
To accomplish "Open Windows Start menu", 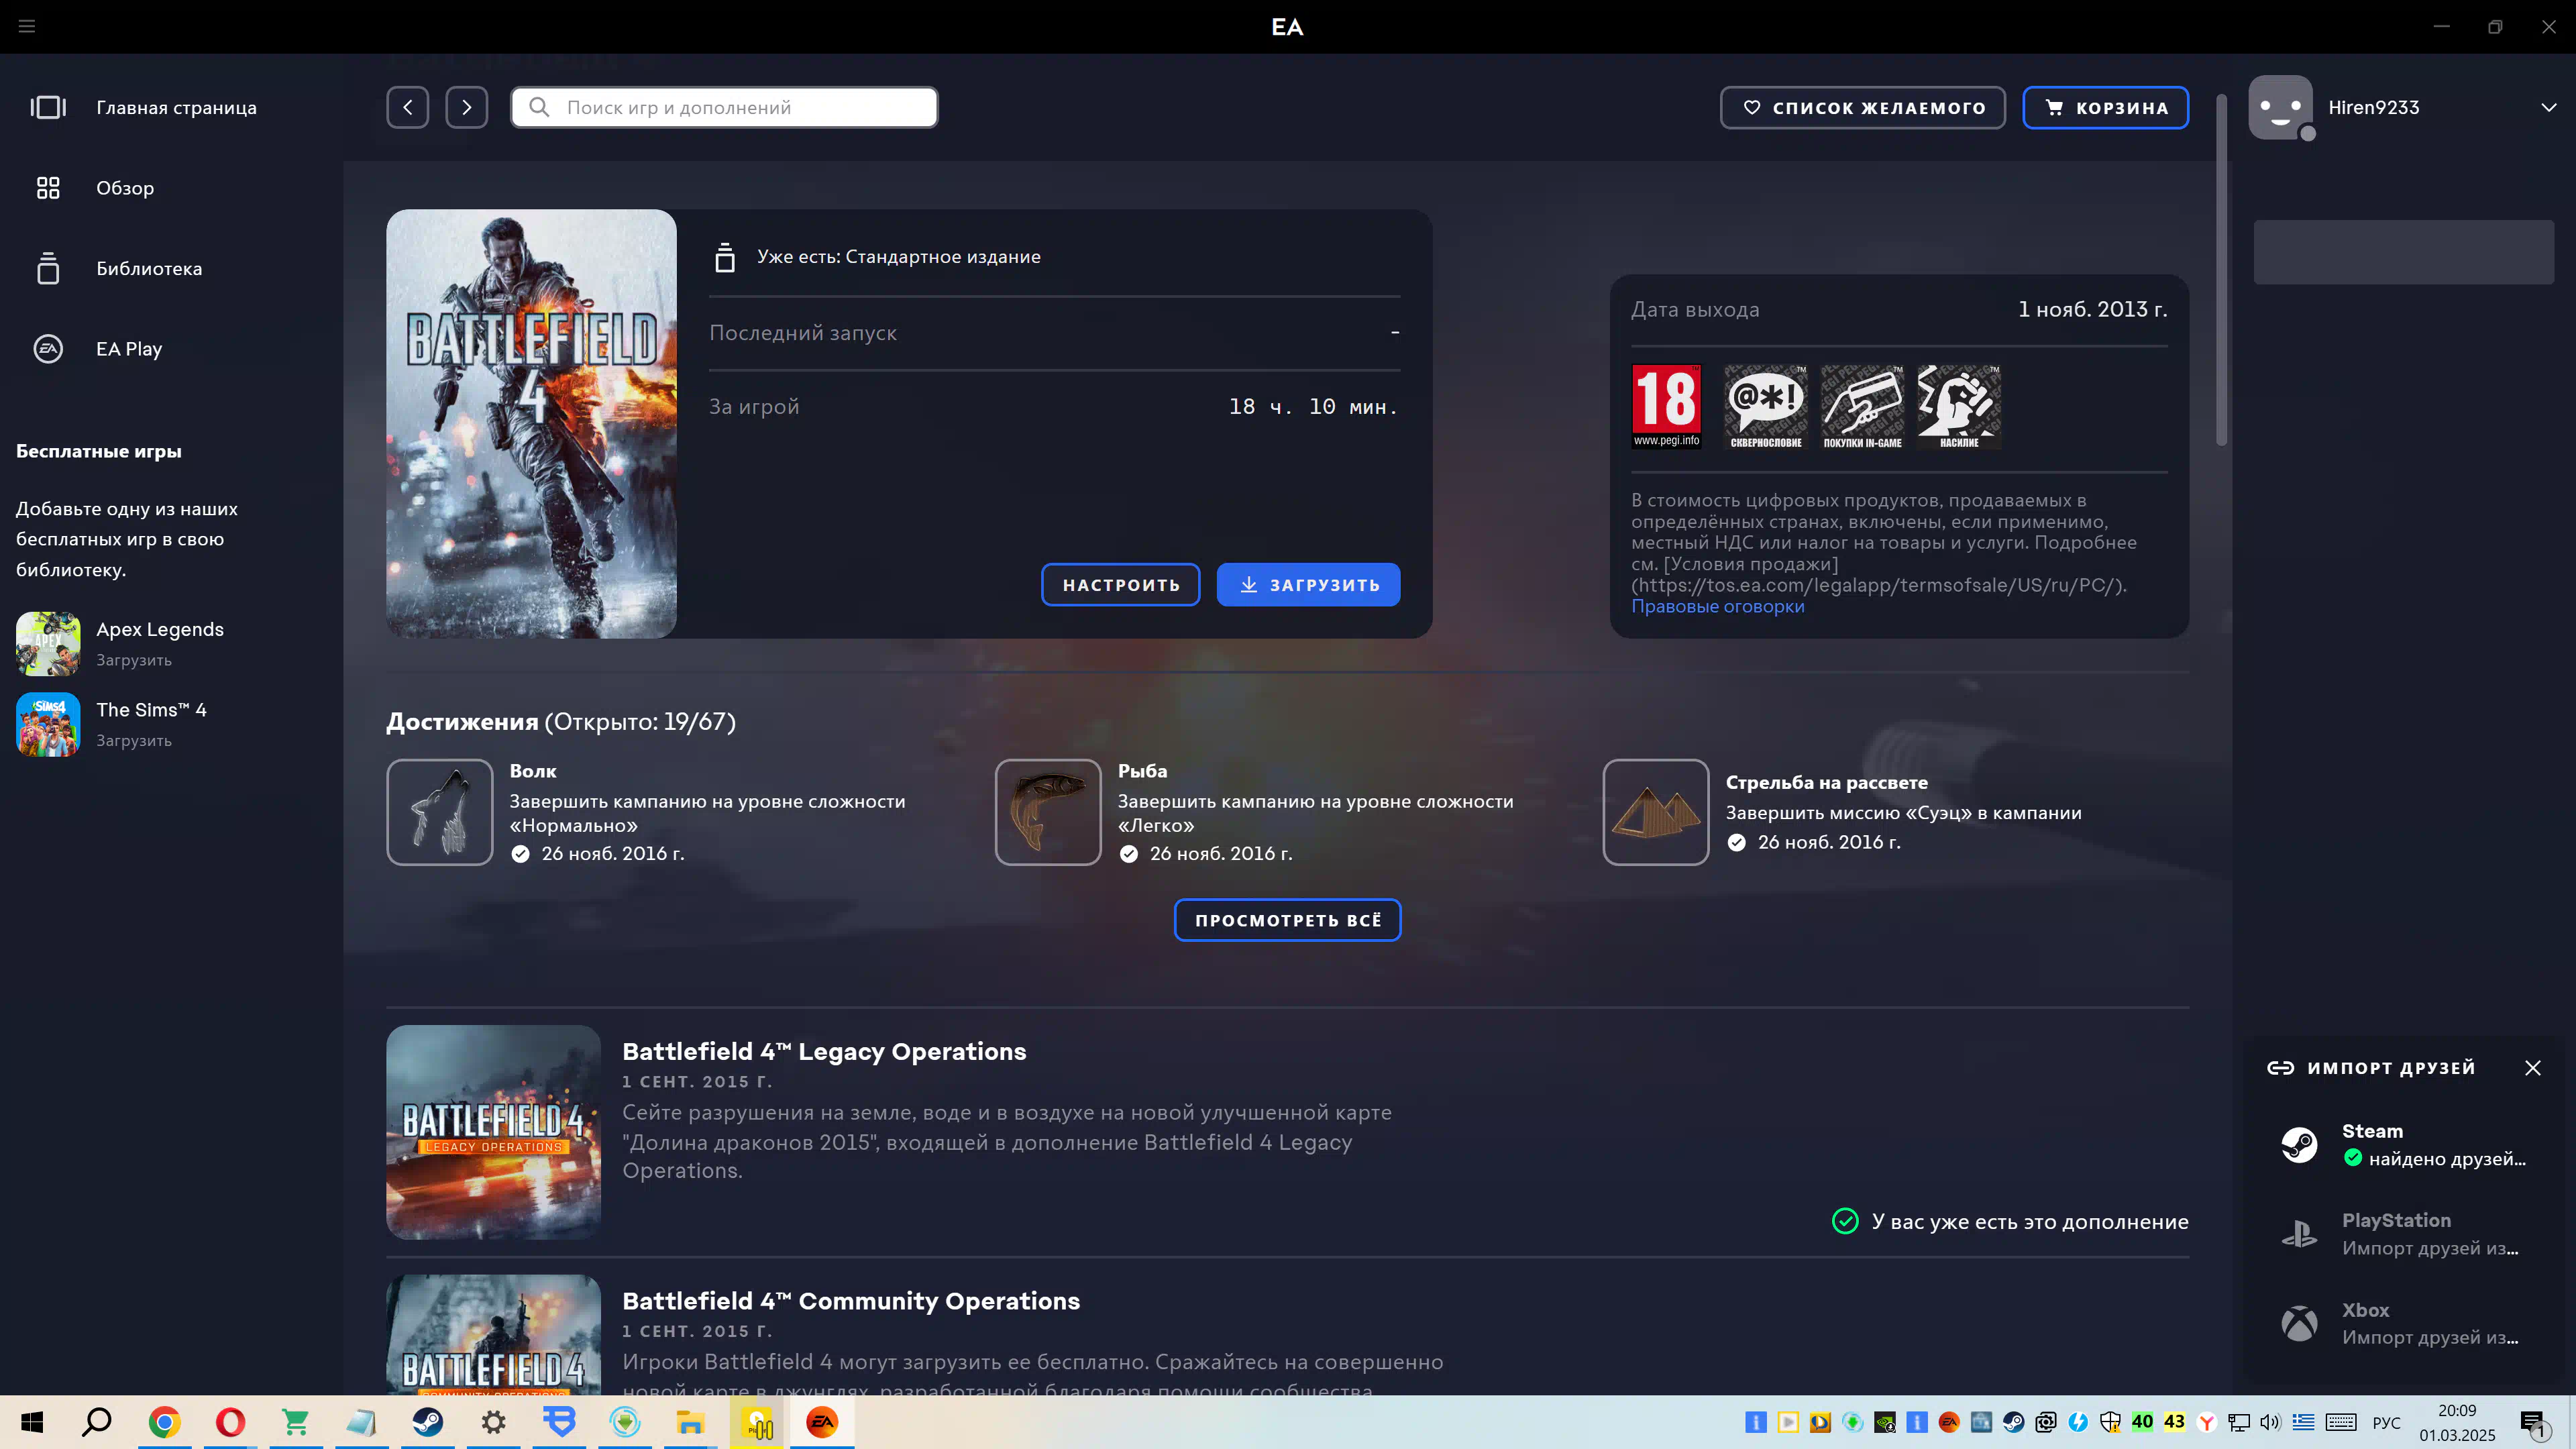I will (32, 1422).
